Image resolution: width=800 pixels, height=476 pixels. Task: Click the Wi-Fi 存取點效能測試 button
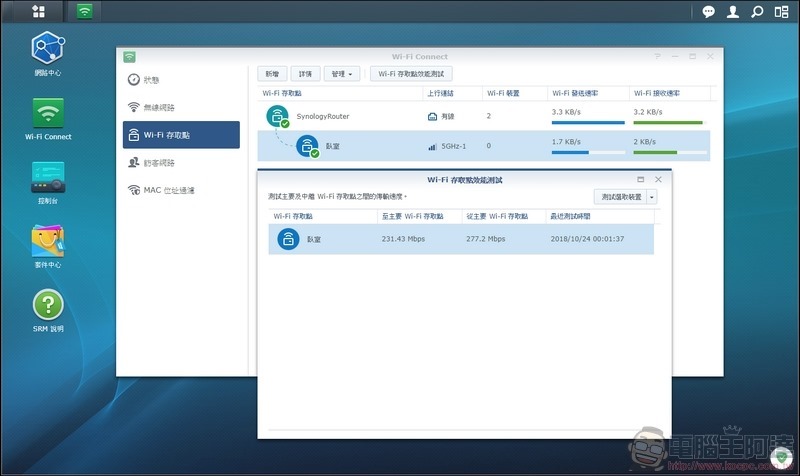411,74
